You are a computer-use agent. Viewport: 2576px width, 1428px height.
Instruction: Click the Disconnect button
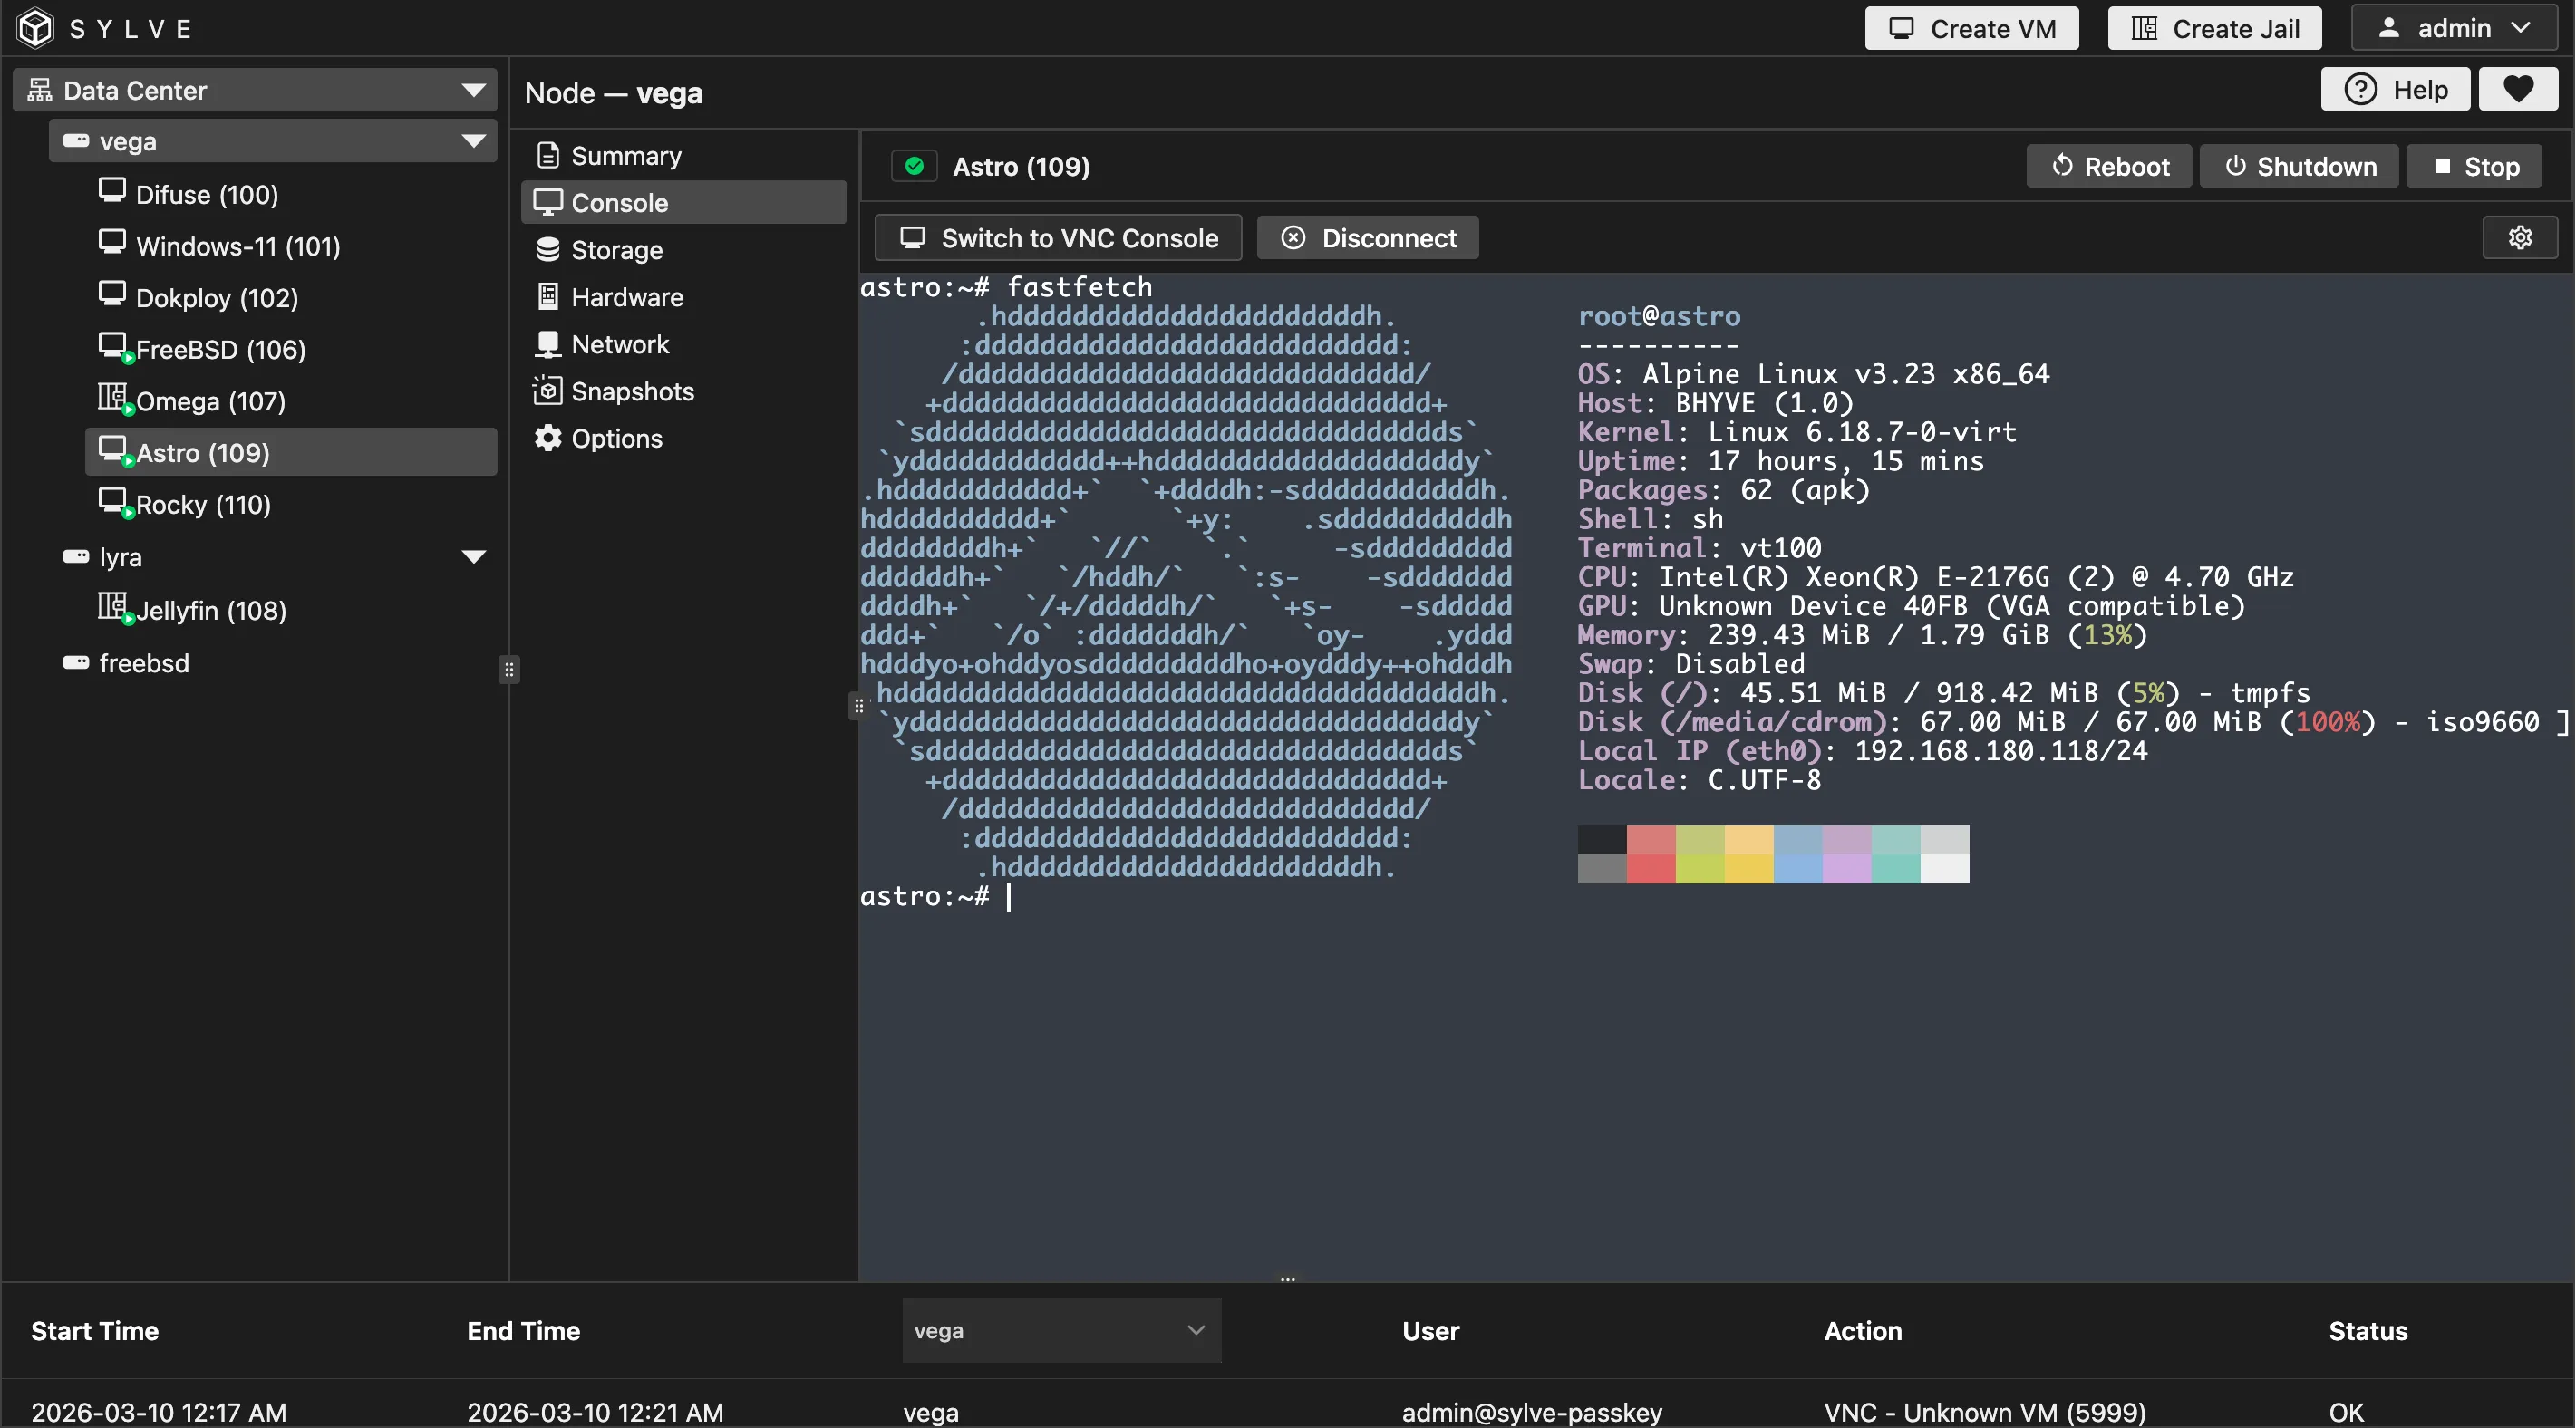coord(1367,237)
